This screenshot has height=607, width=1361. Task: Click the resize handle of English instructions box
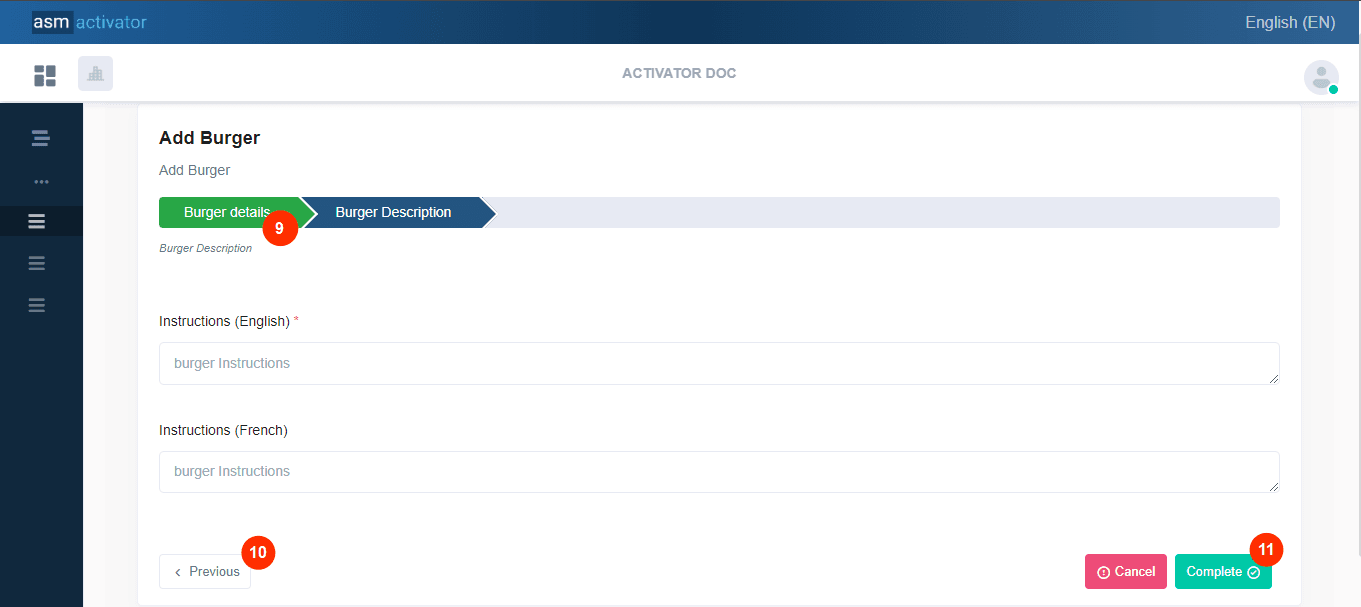(x=1274, y=379)
